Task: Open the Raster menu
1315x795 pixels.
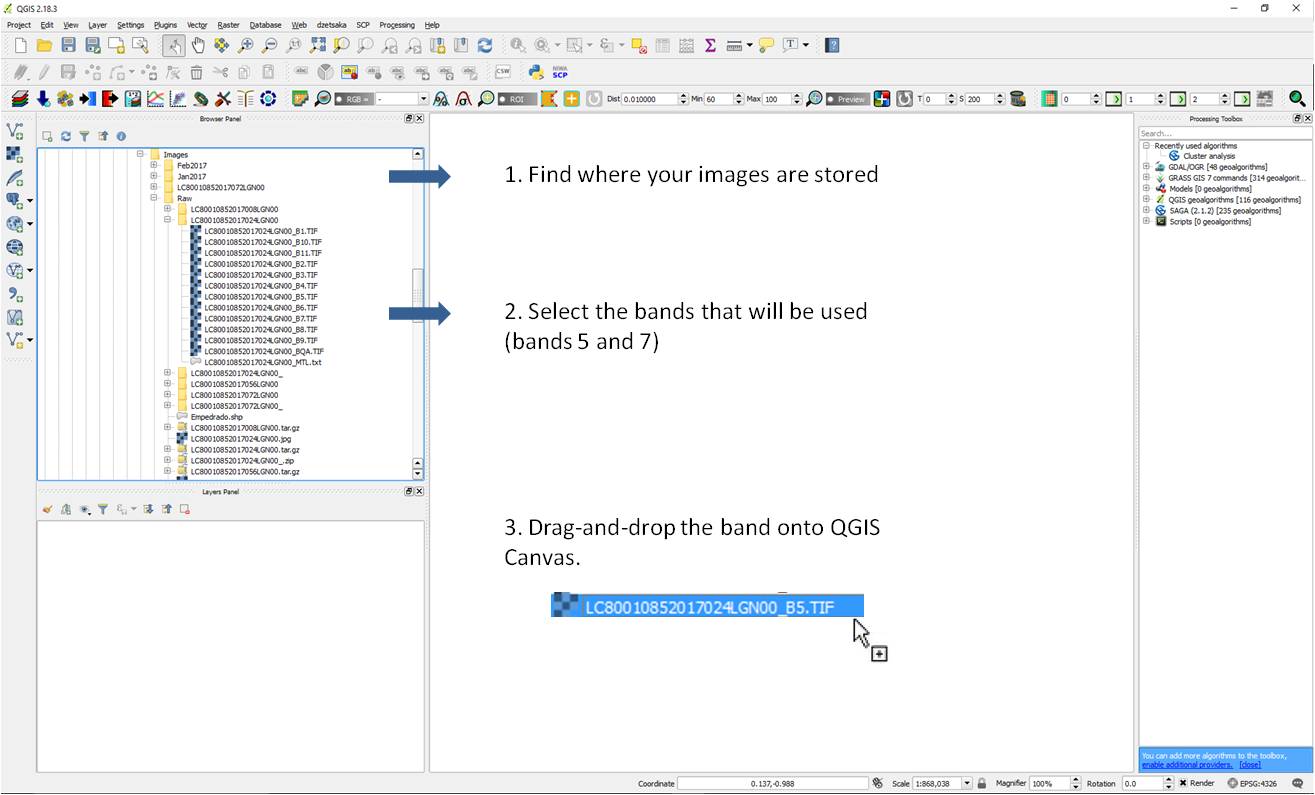Action: (228, 24)
